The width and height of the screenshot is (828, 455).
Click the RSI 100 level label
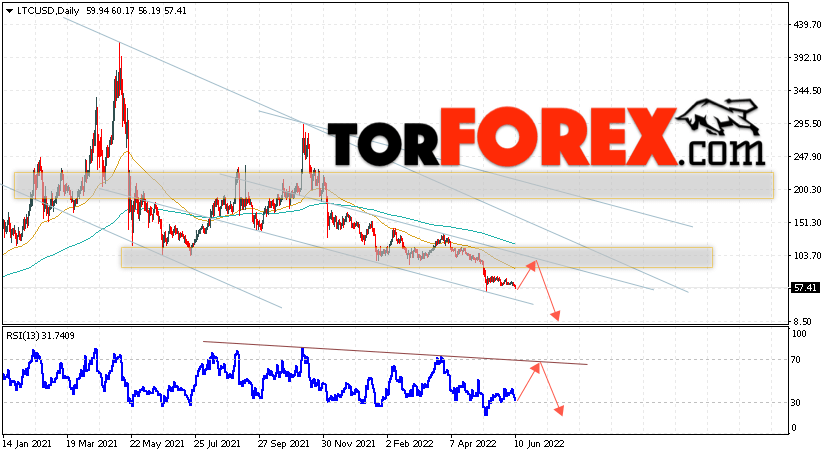coord(799,334)
